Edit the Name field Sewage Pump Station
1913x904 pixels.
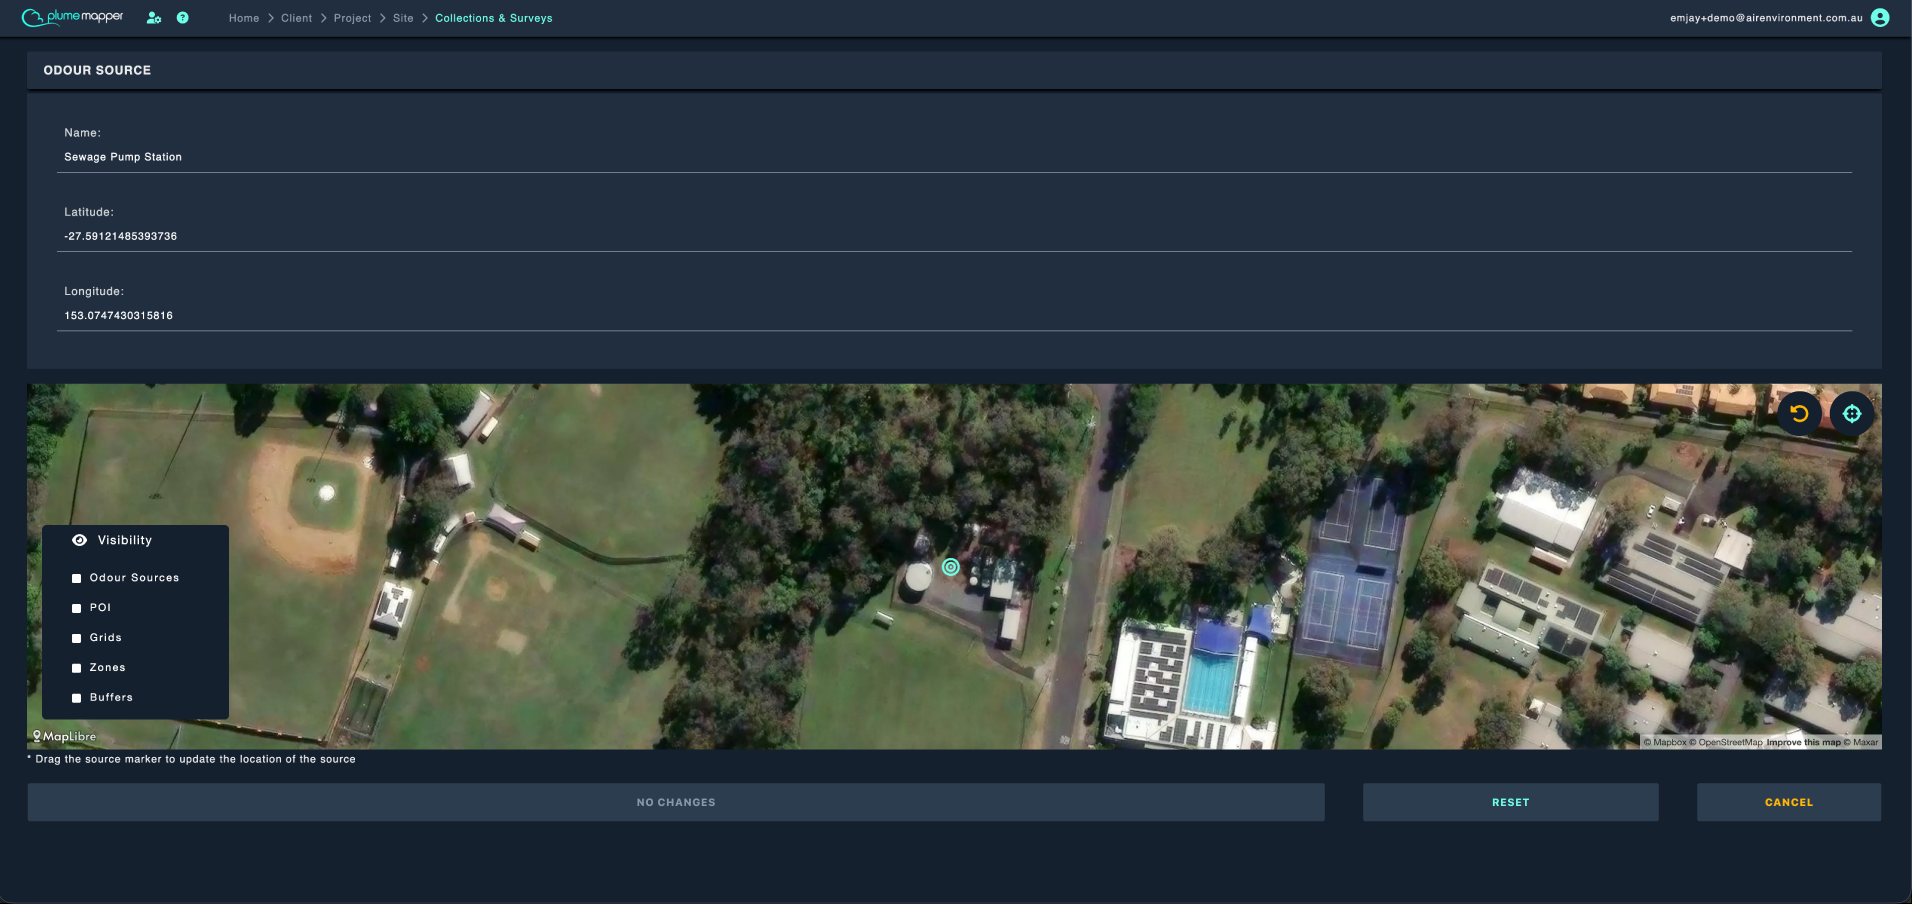(x=954, y=157)
